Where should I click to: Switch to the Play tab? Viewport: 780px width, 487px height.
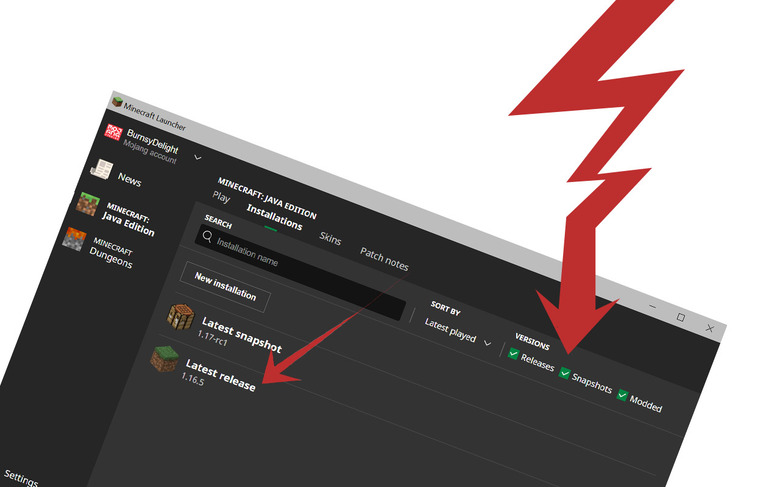[x=221, y=197]
